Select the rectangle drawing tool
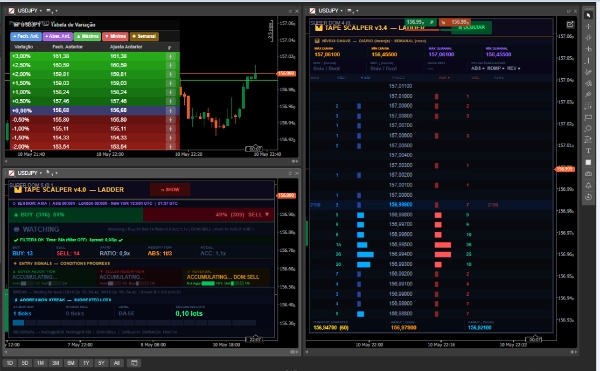 coord(588,117)
